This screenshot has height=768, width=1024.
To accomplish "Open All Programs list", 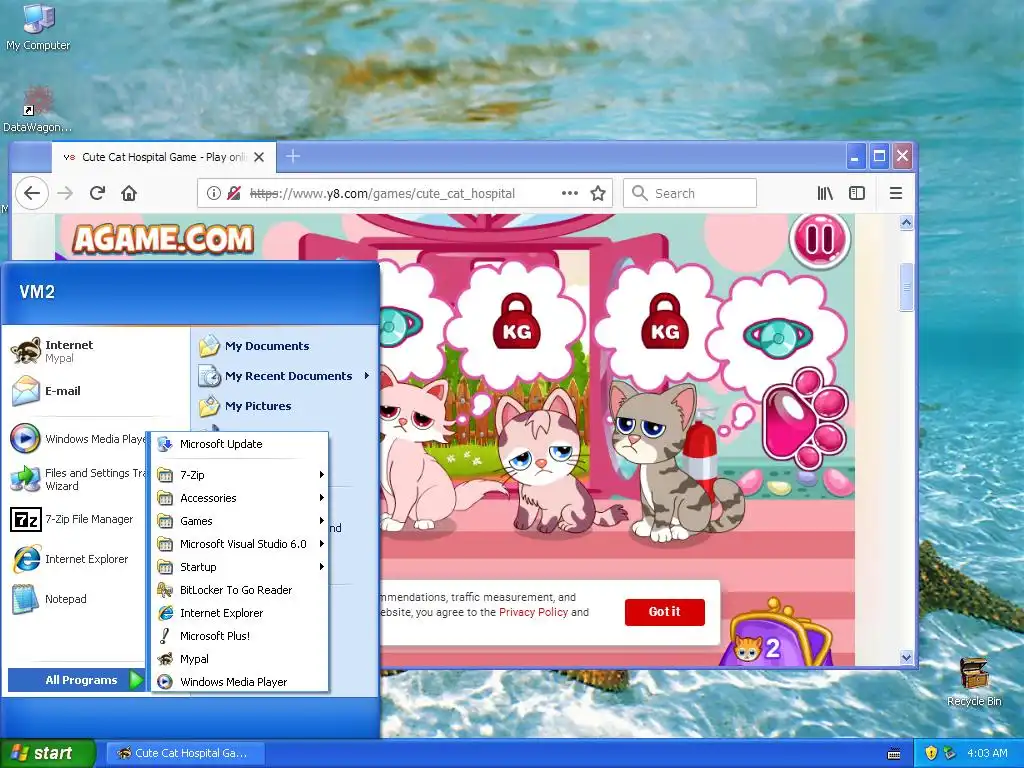I will click(x=76, y=680).
